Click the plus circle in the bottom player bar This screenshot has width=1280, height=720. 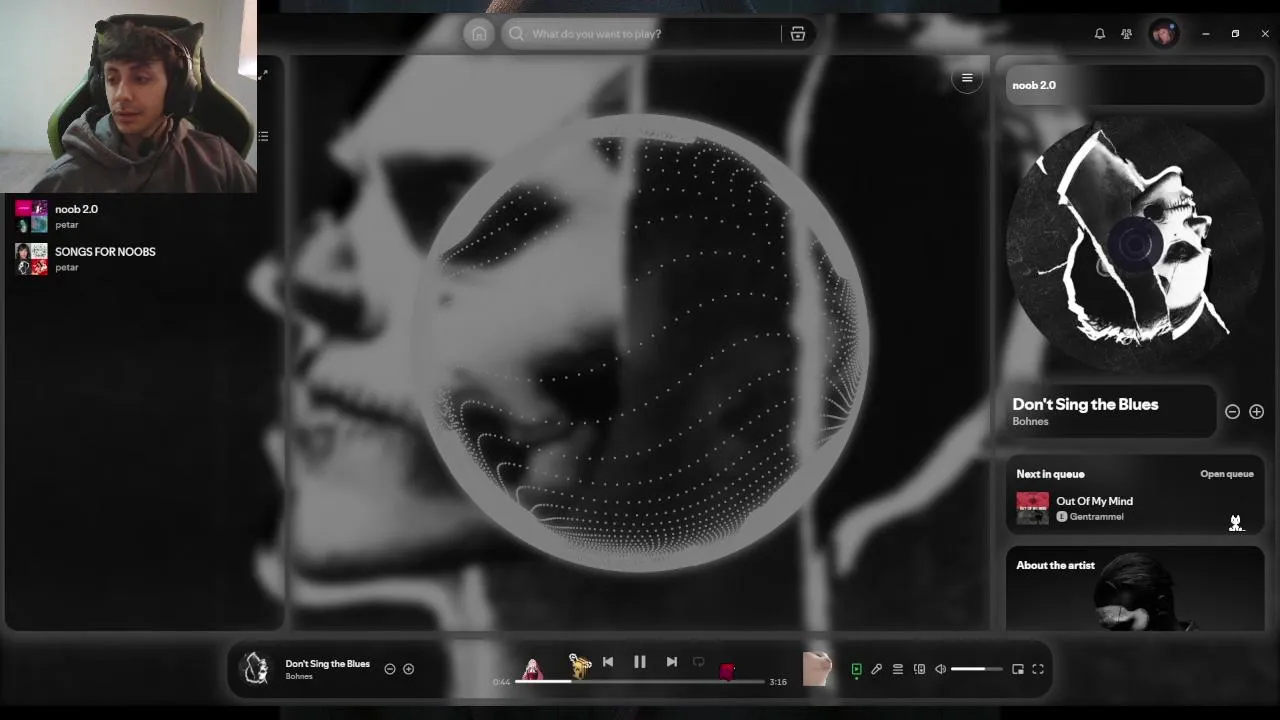pyautogui.click(x=408, y=669)
